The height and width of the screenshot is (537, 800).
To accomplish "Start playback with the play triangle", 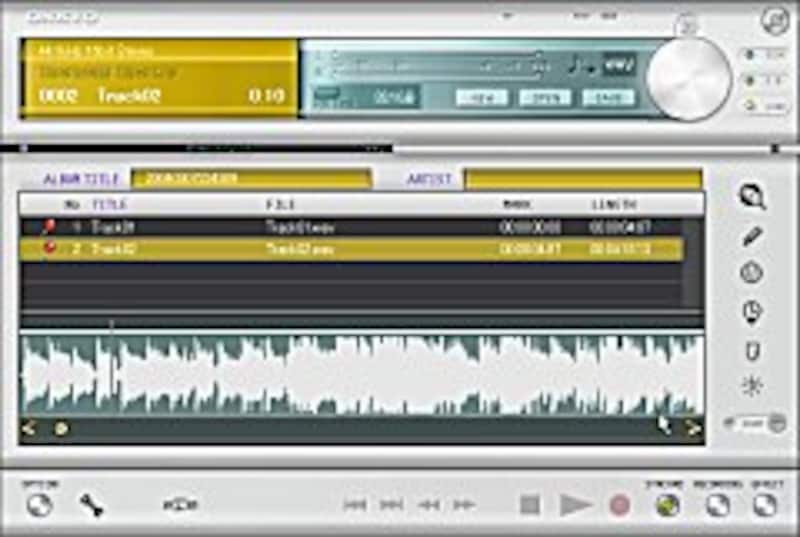I will tap(575, 505).
